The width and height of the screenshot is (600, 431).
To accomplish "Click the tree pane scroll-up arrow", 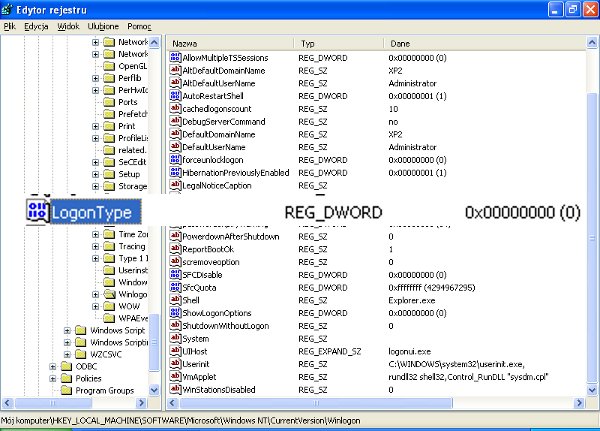I will [x=154, y=42].
